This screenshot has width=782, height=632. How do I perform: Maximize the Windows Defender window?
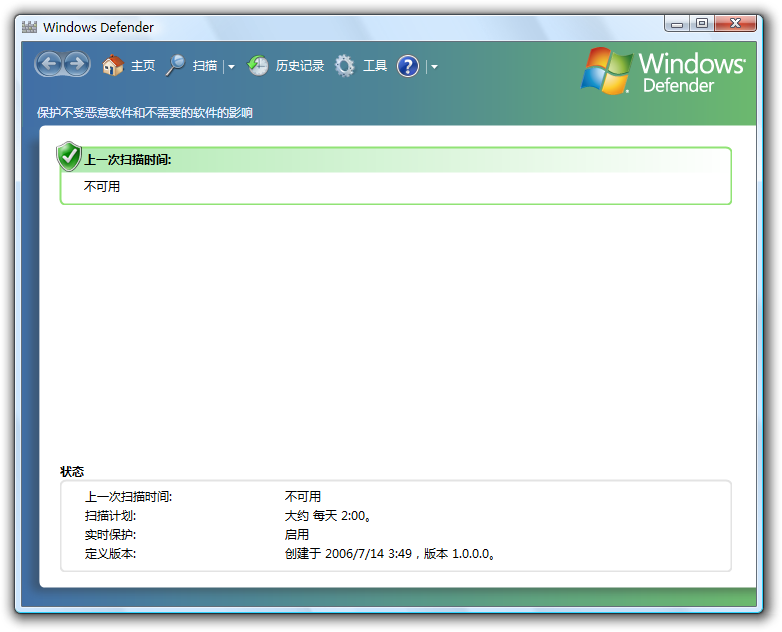pos(702,23)
